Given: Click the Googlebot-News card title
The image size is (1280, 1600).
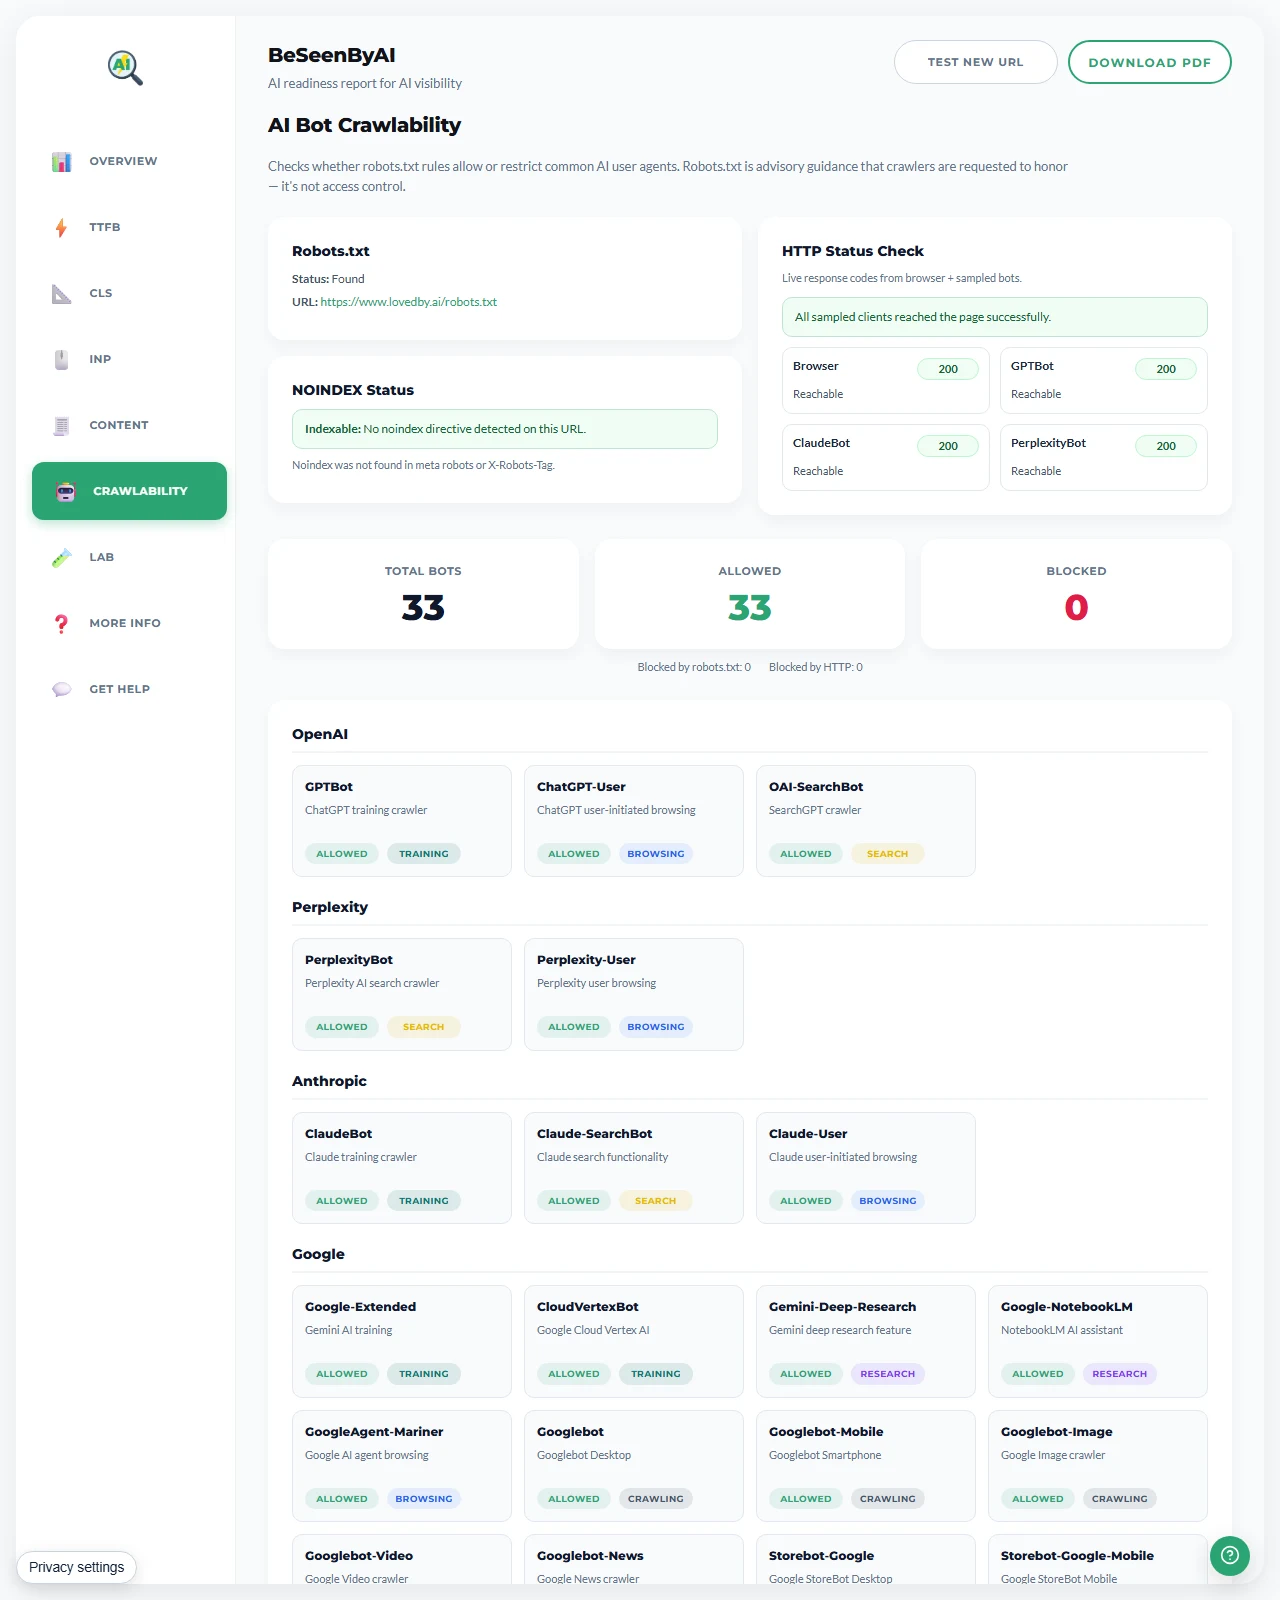Looking at the screenshot, I should click(590, 1556).
